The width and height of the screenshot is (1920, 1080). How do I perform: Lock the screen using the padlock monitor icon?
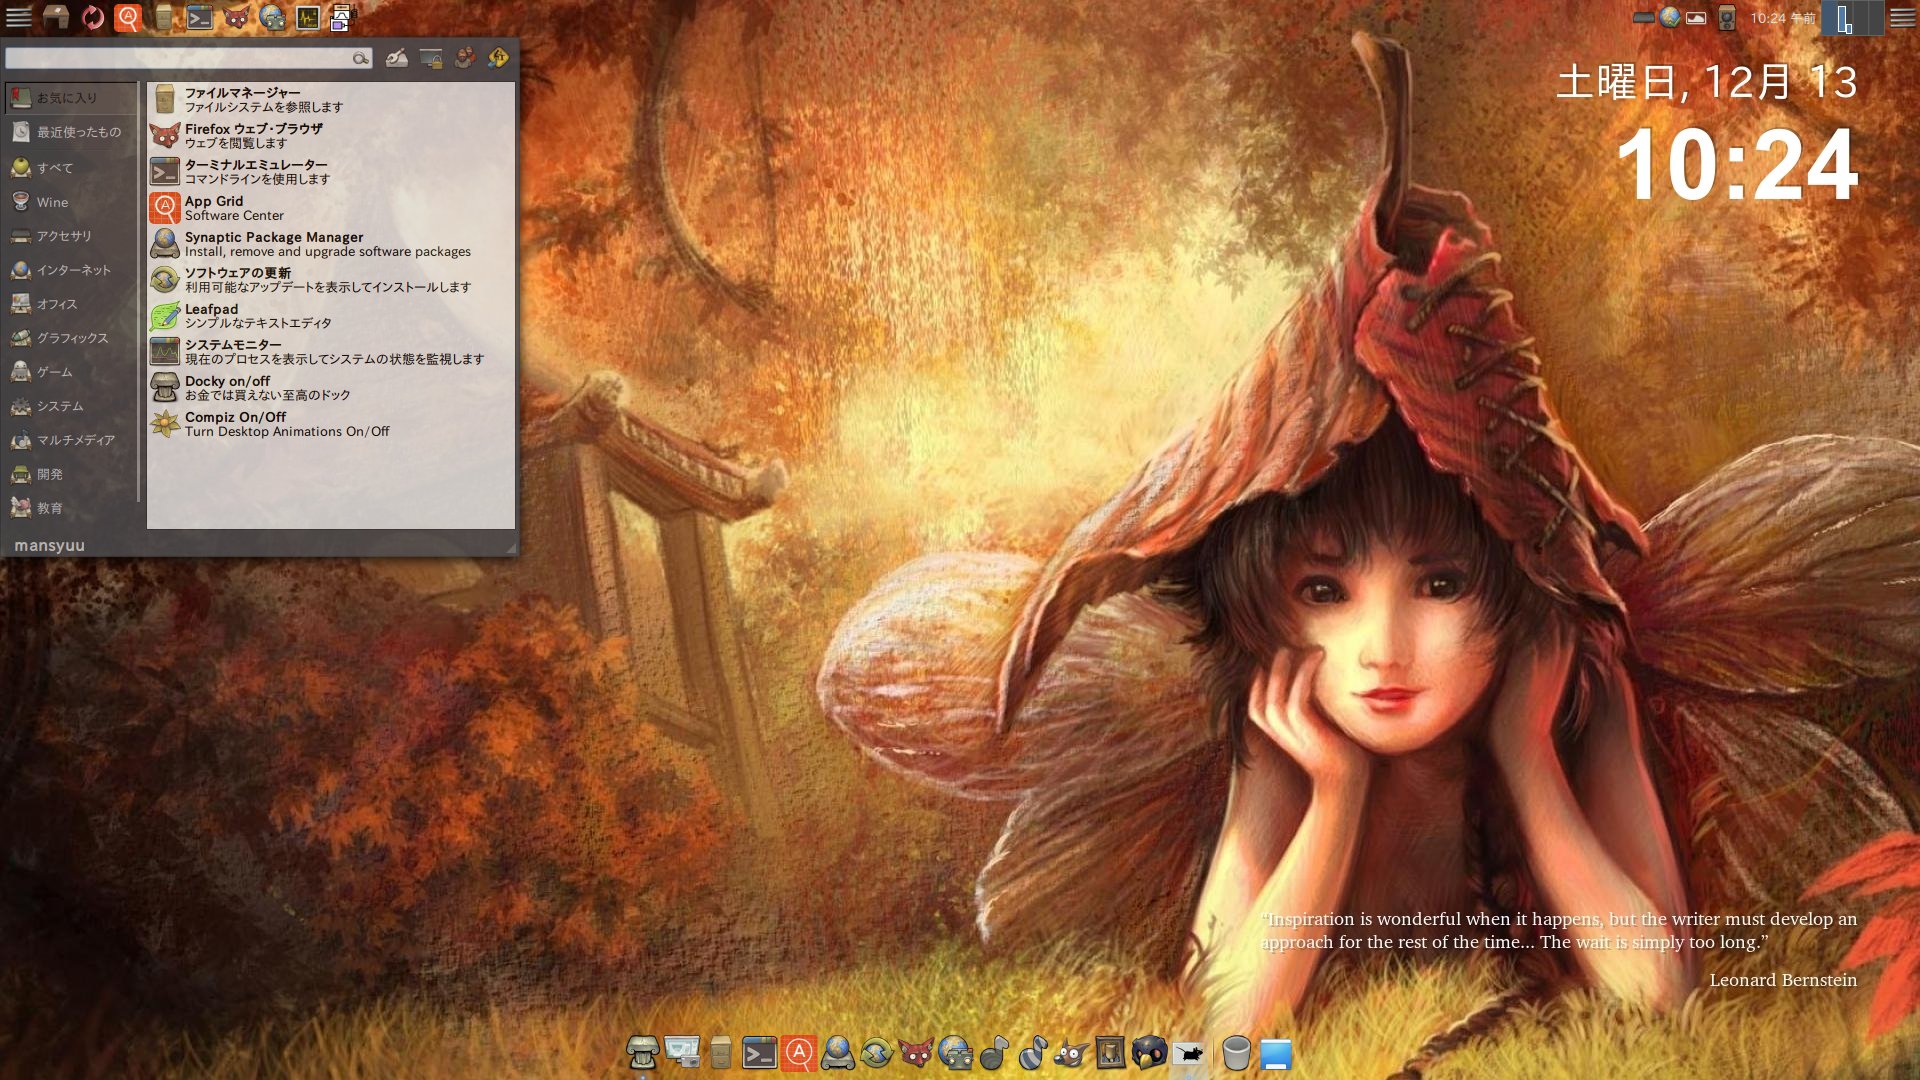(431, 58)
